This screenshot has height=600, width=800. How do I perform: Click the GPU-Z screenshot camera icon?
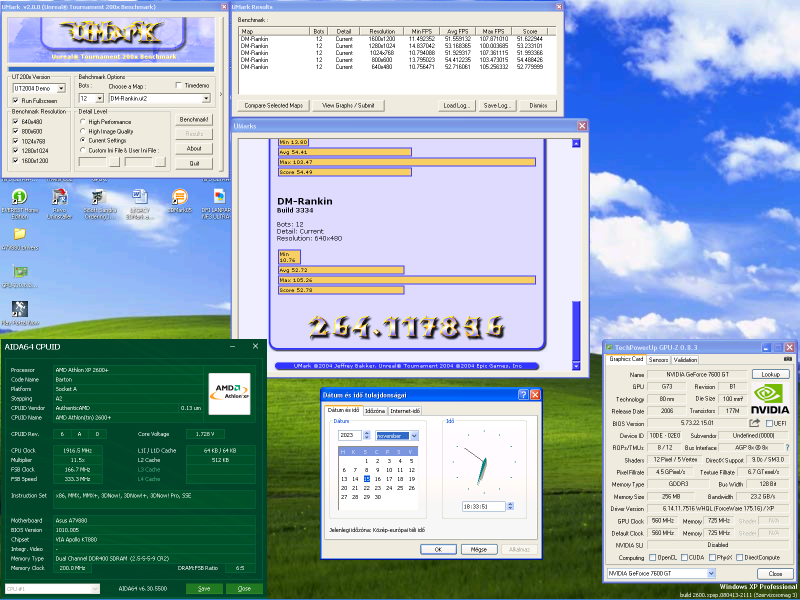pos(788,360)
